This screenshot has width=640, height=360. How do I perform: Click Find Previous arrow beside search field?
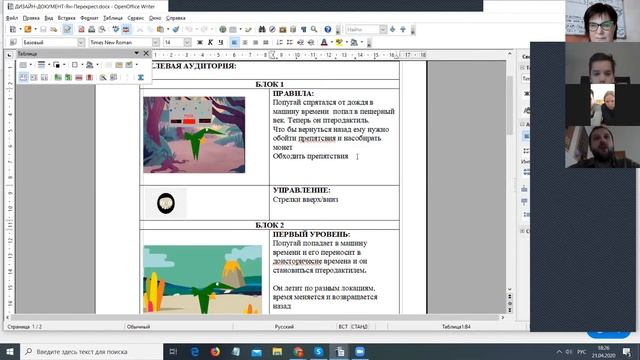point(402,29)
